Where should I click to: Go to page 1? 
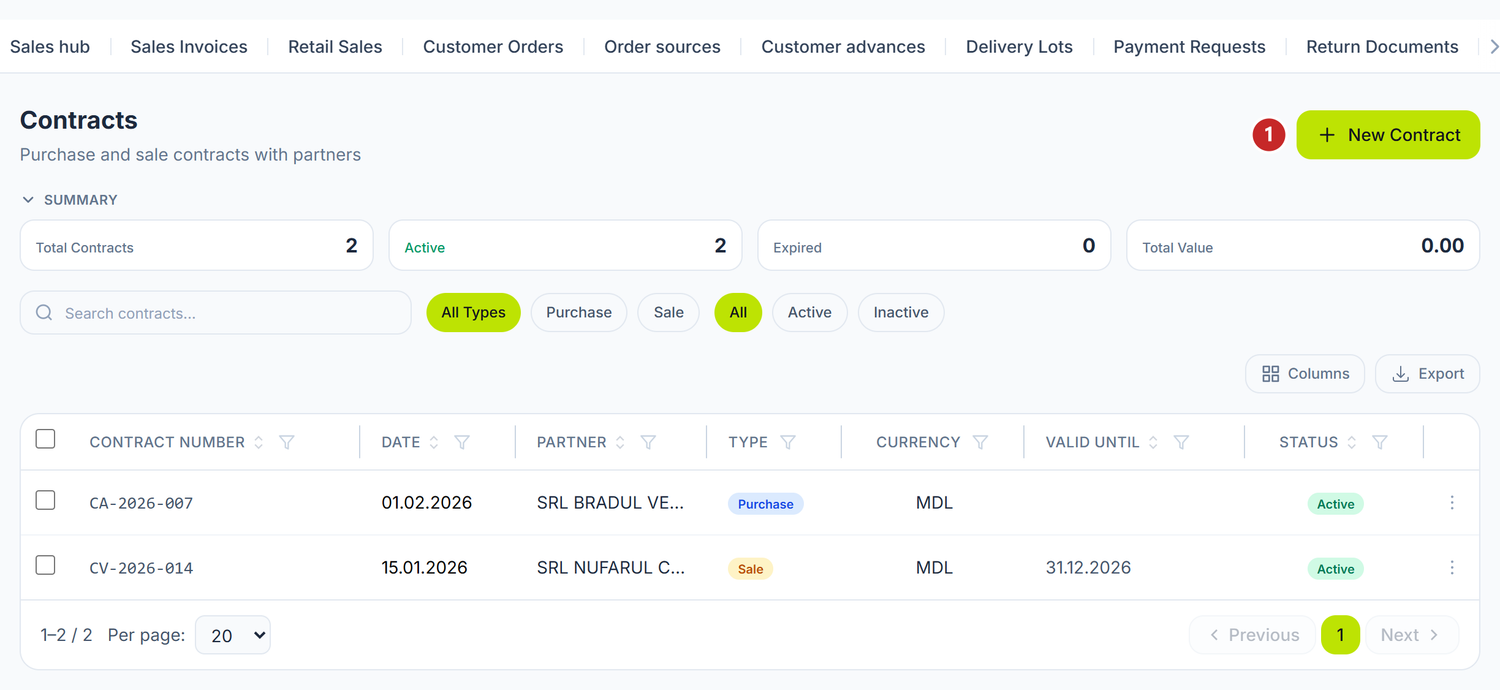pyautogui.click(x=1340, y=635)
